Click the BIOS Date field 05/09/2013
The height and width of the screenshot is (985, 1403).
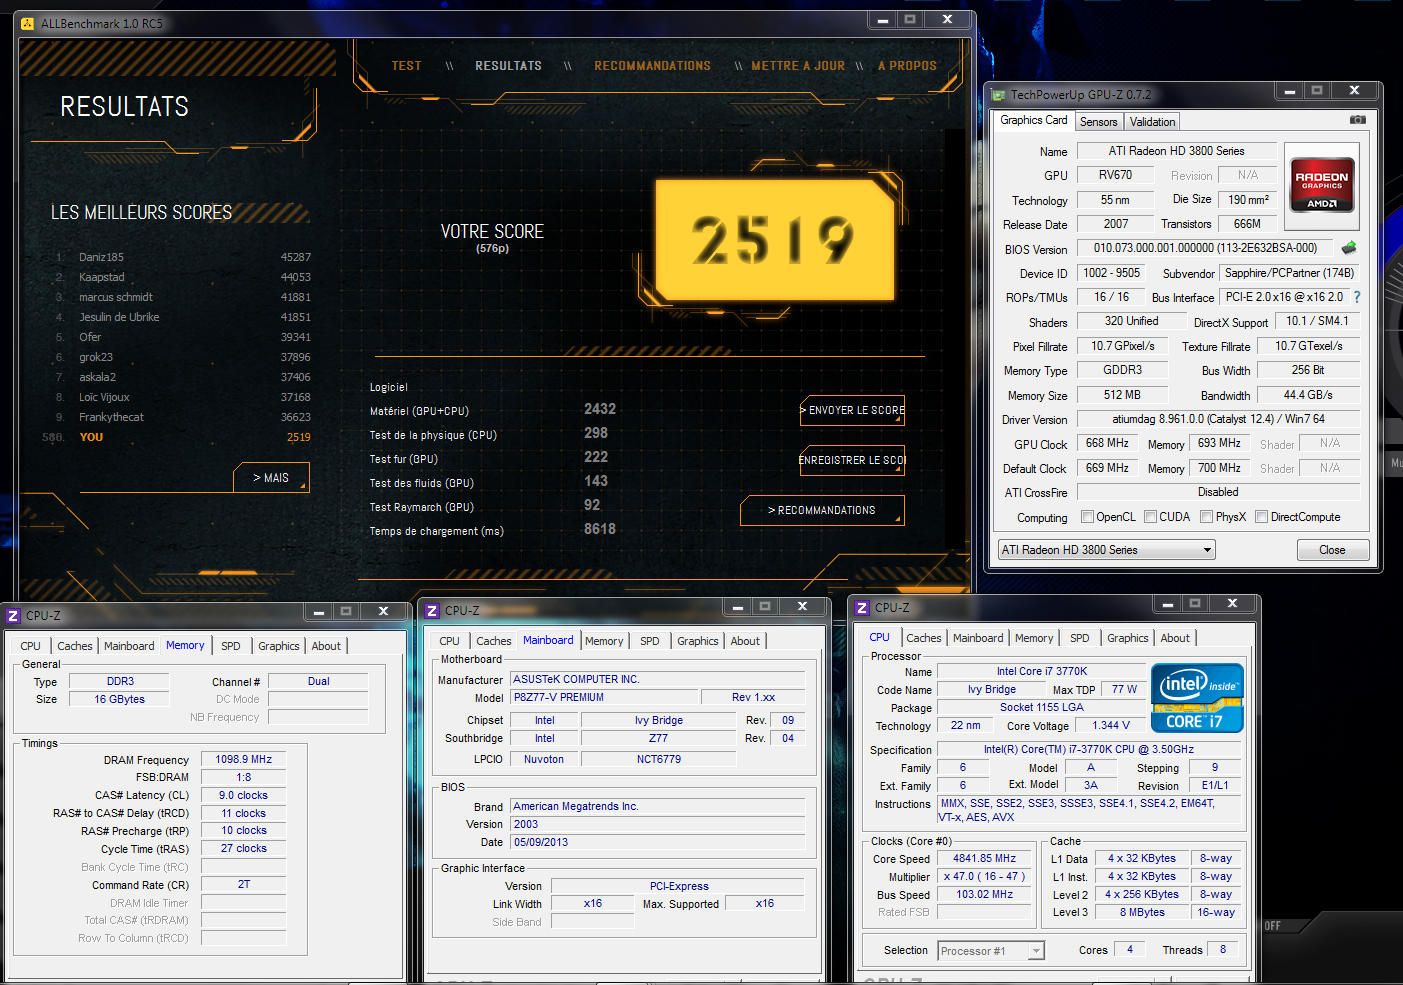(x=657, y=842)
